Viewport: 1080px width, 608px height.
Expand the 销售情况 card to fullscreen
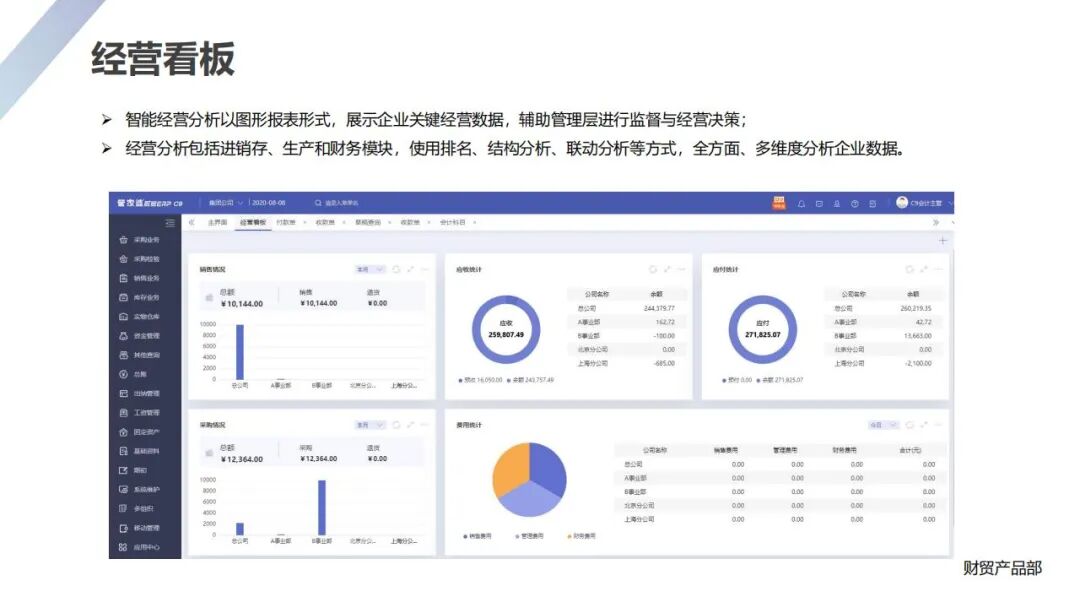411,269
